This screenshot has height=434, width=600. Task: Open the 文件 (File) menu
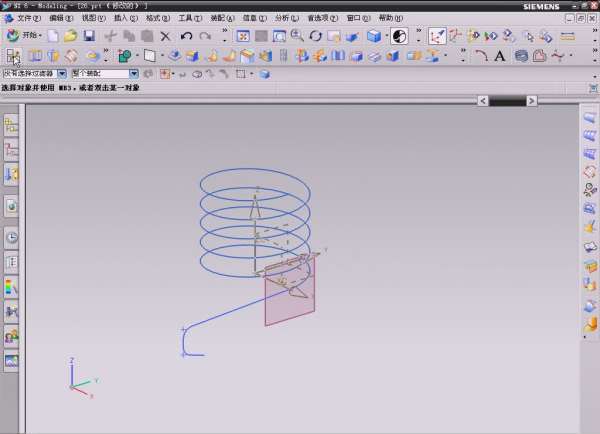click(28, 18)
